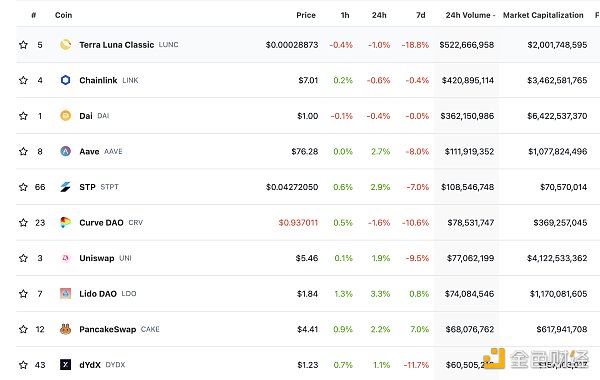Click the Dai coin icon
The image size is (600, 380).
point(65,116)
